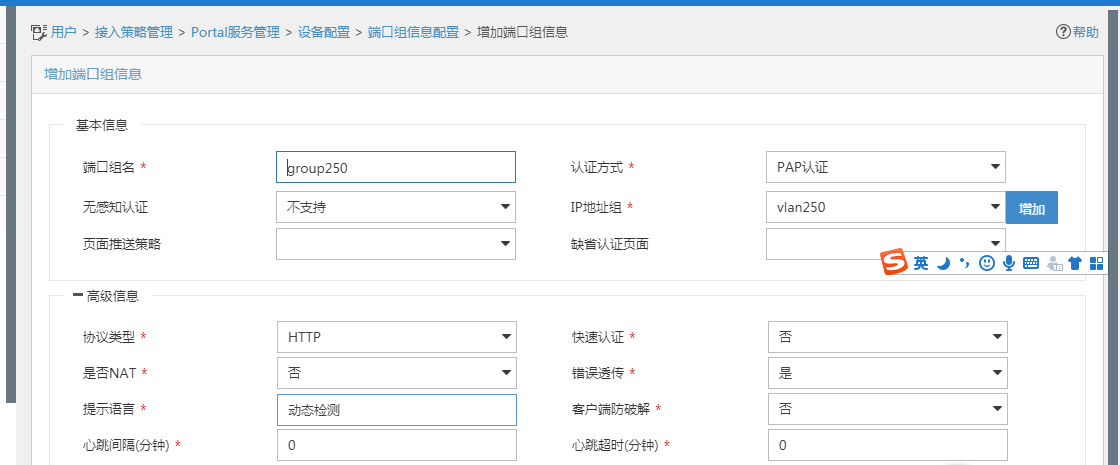Open the 无感知认证 dropdown
This screenshot has height=465, width=1120.
tap(395, 208)
